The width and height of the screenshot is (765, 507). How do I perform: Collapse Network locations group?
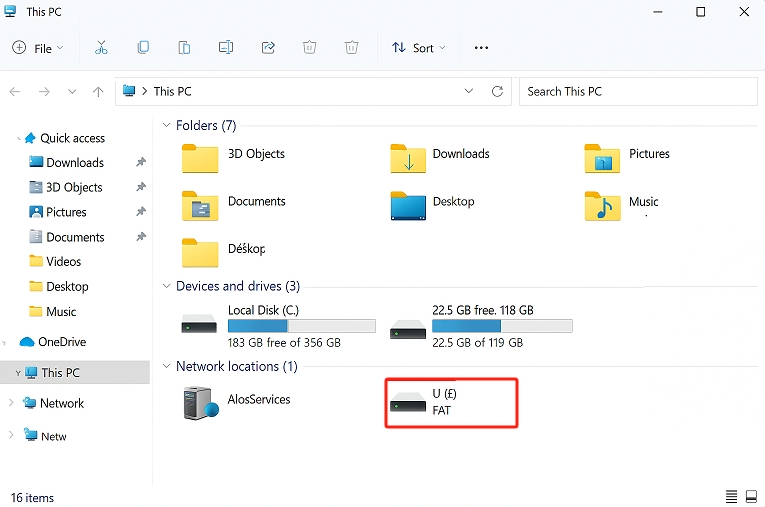tap(166, 366)
